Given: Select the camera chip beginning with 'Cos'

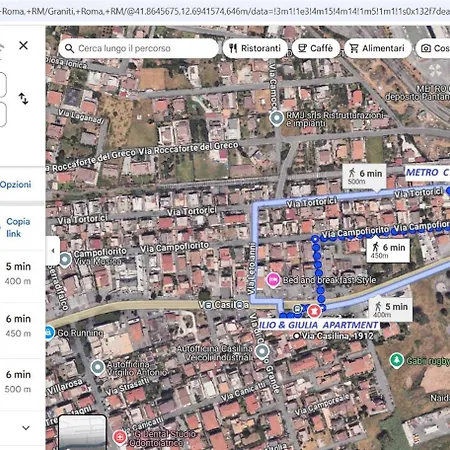Looking at the screenshot, I should pos(433,48).
